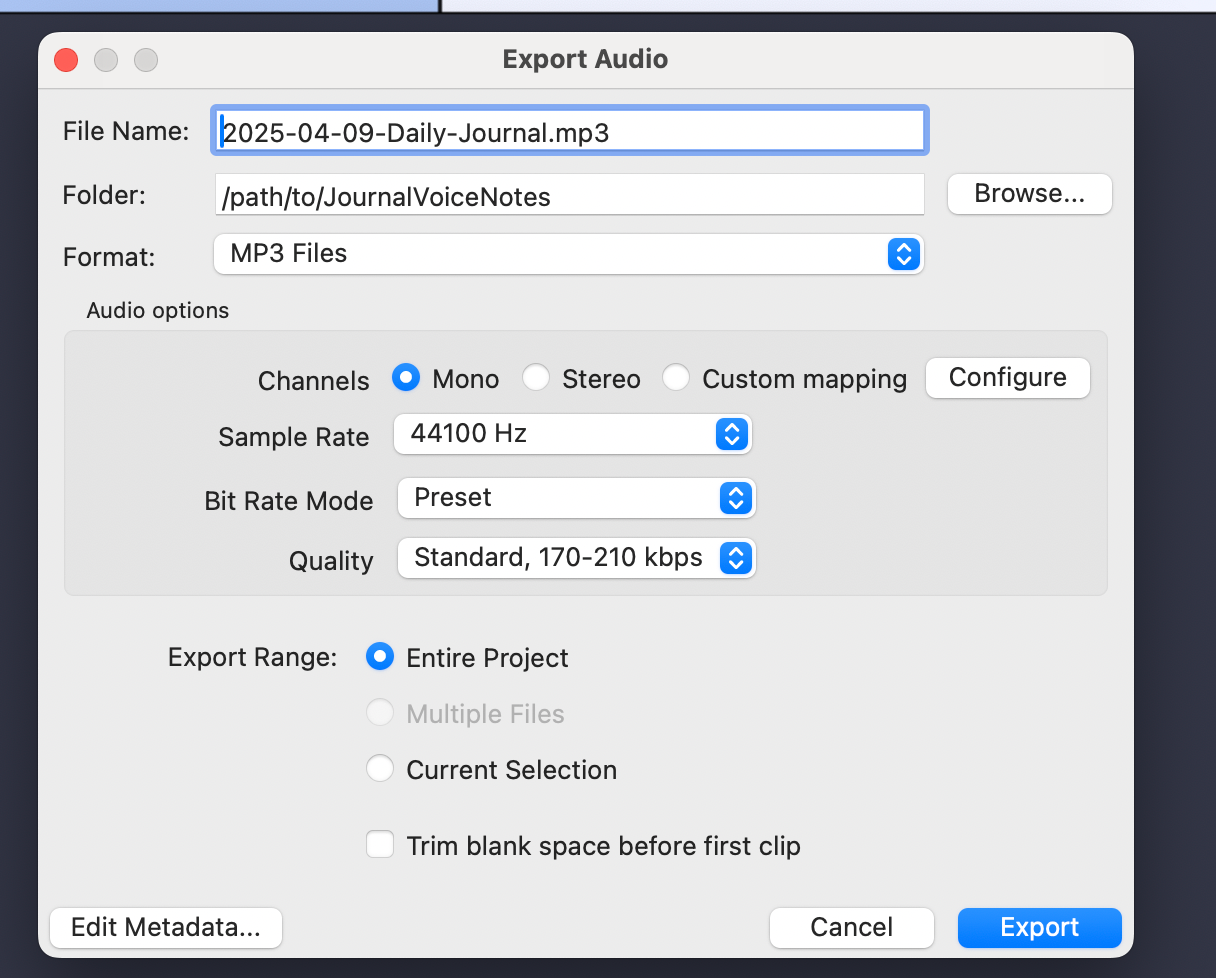
Task: Select Entire Project as export range
Action: (x=380, y=657)
